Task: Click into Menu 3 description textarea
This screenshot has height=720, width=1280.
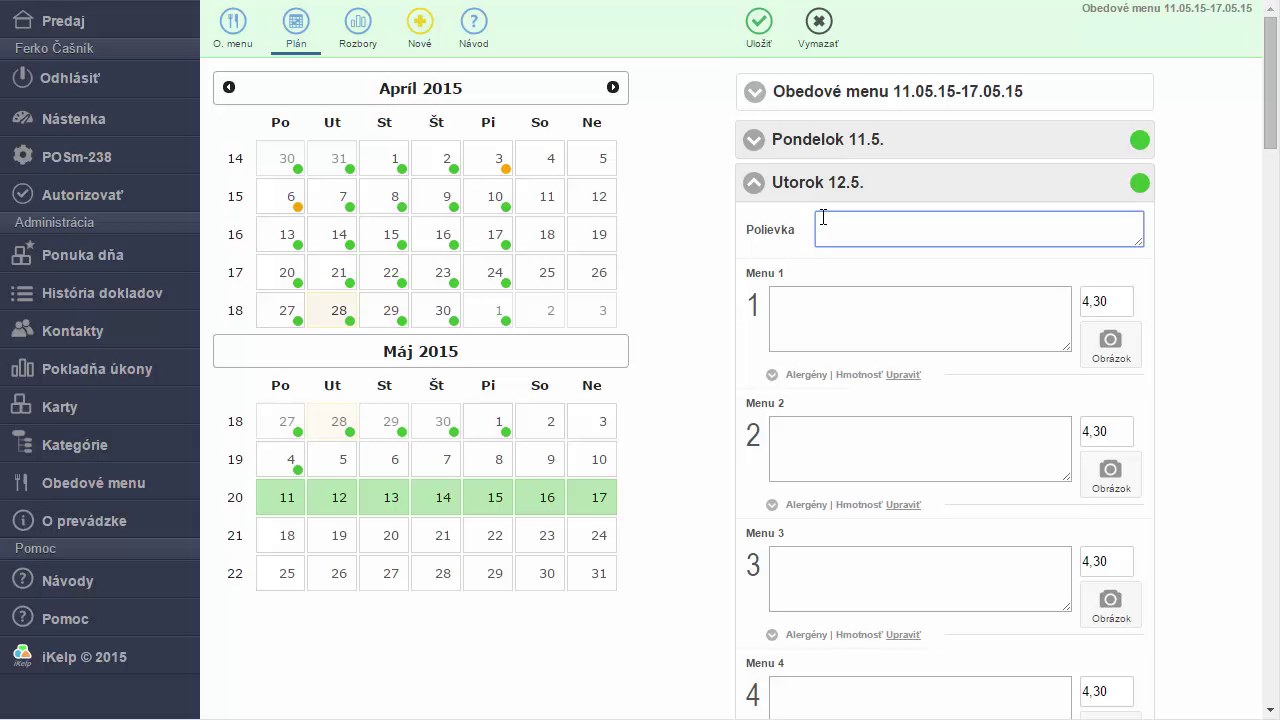Action: click(x=920, y=579)
